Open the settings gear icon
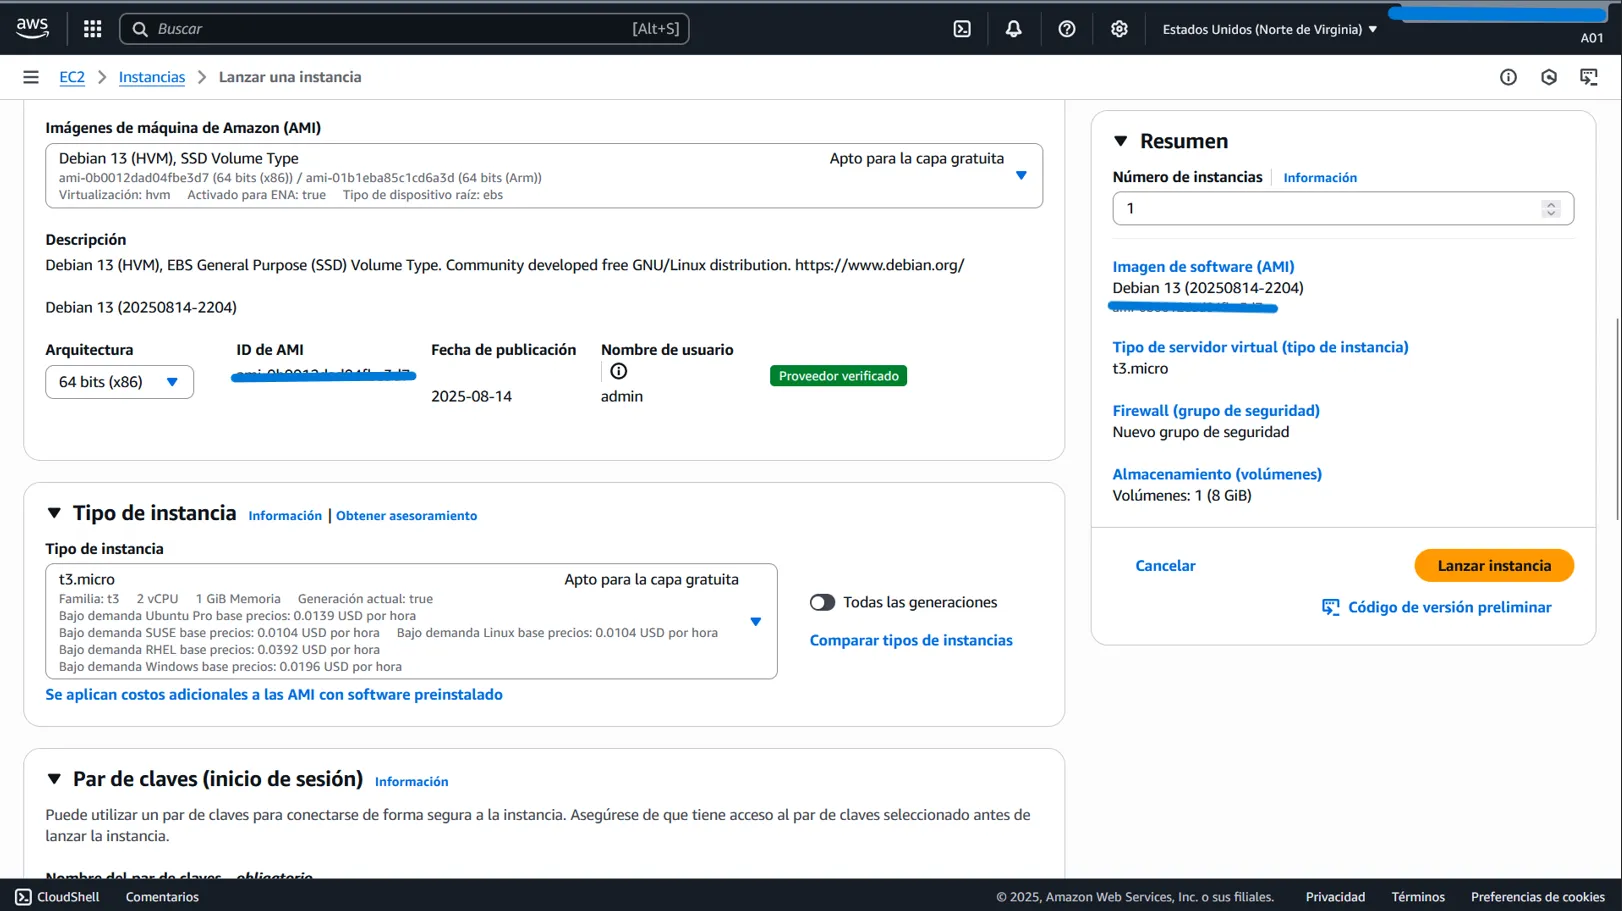1622x911 pixels. 1119,29
